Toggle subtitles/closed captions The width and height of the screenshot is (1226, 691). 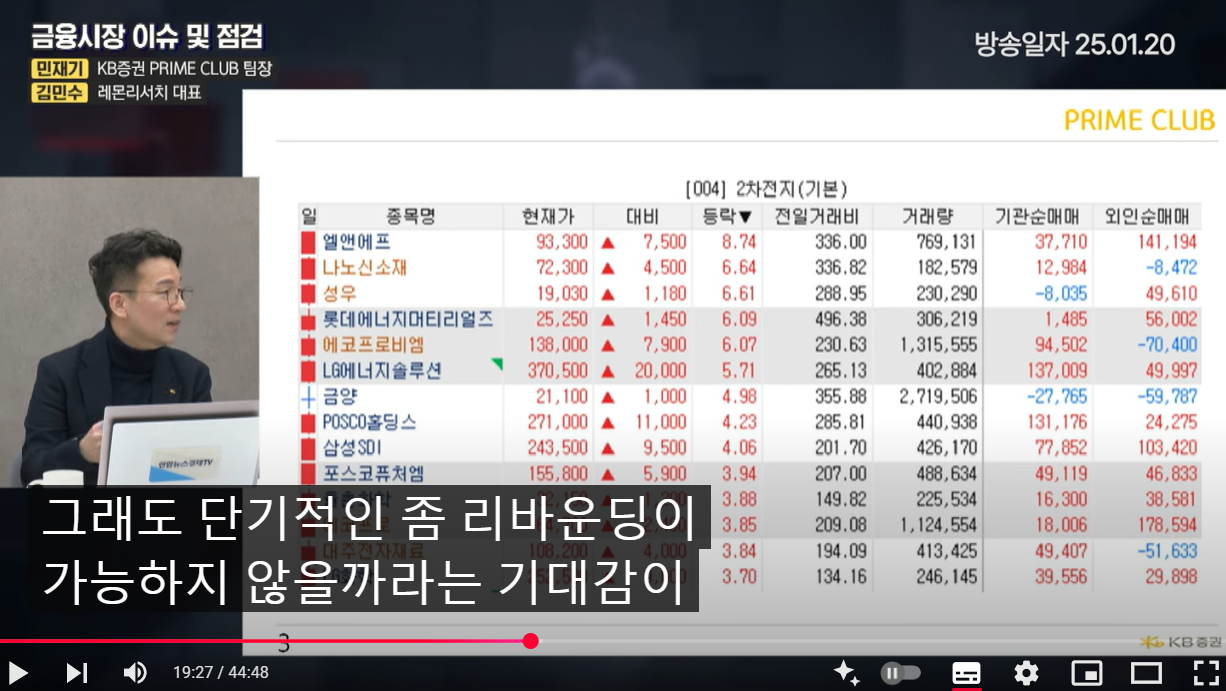coord(966,673)
